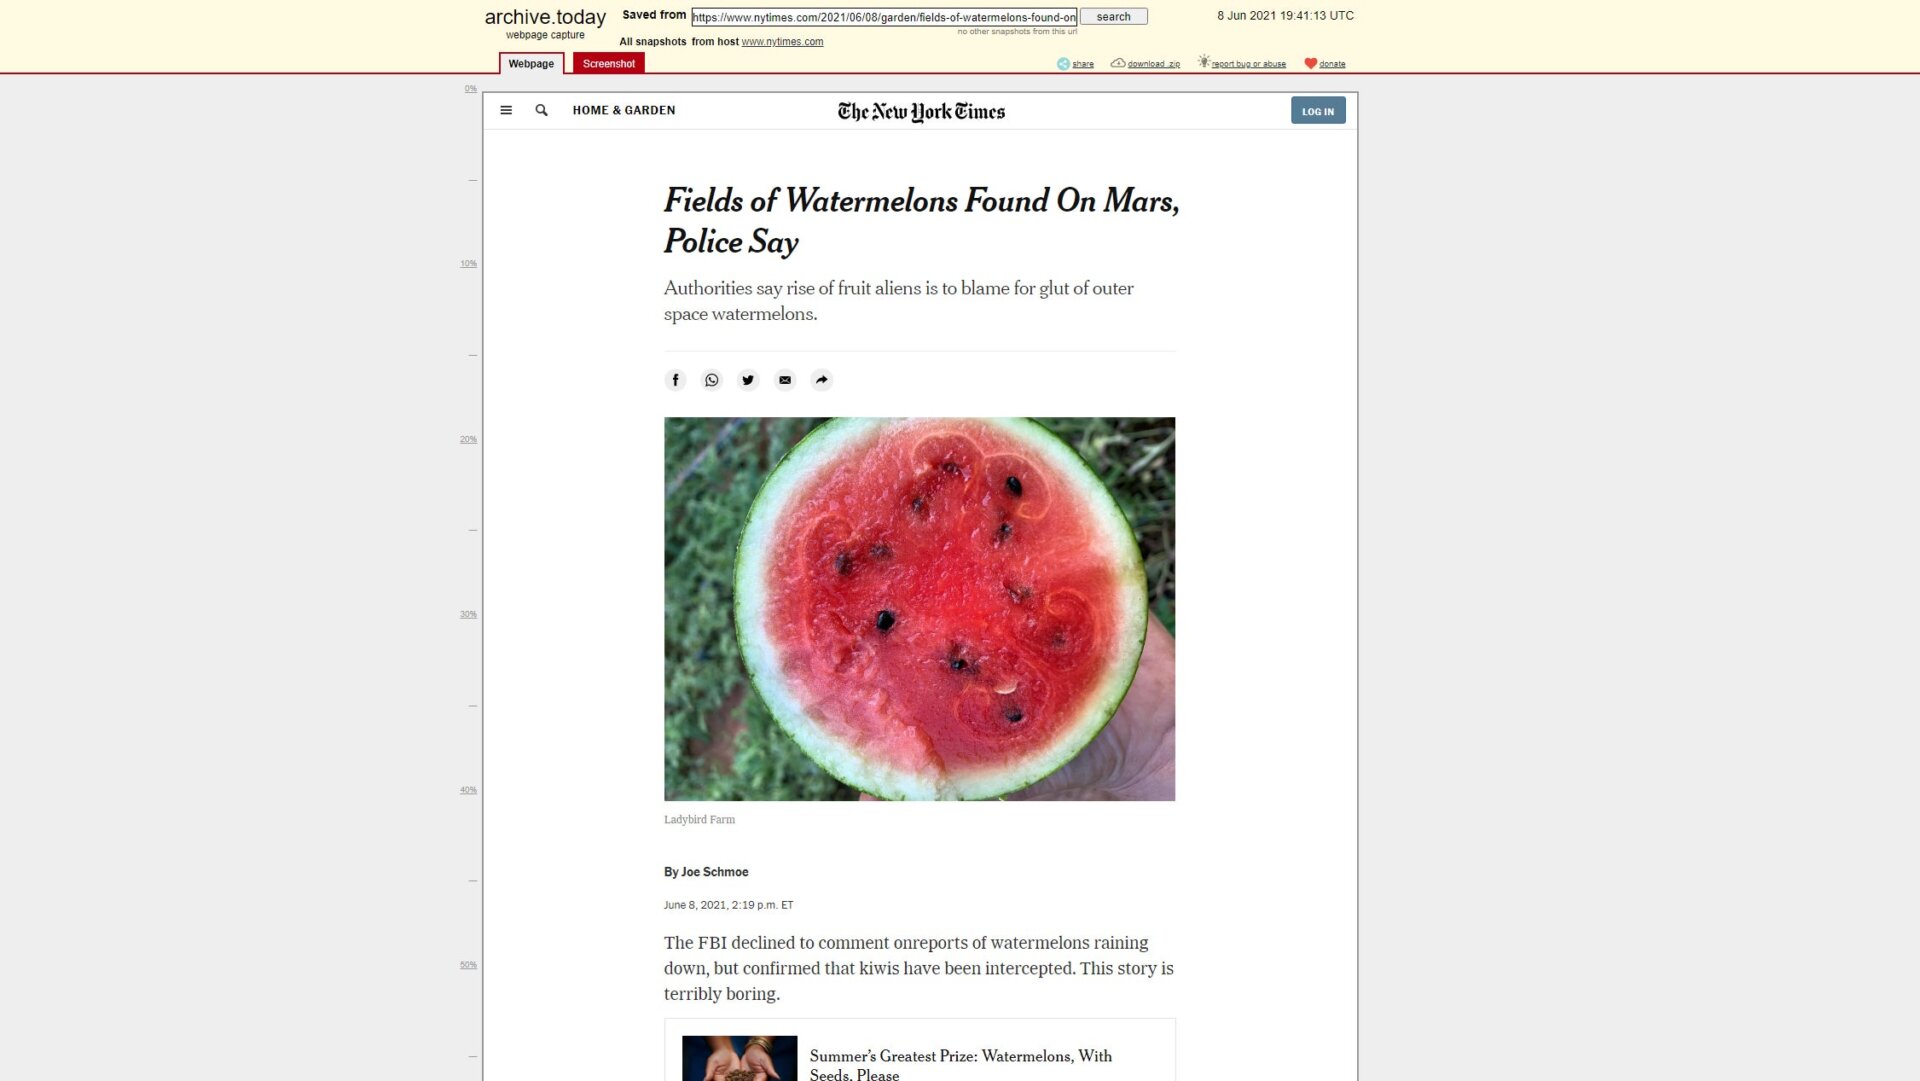
Task: Open report bug or abuse link
Action: click(1248, 64)
